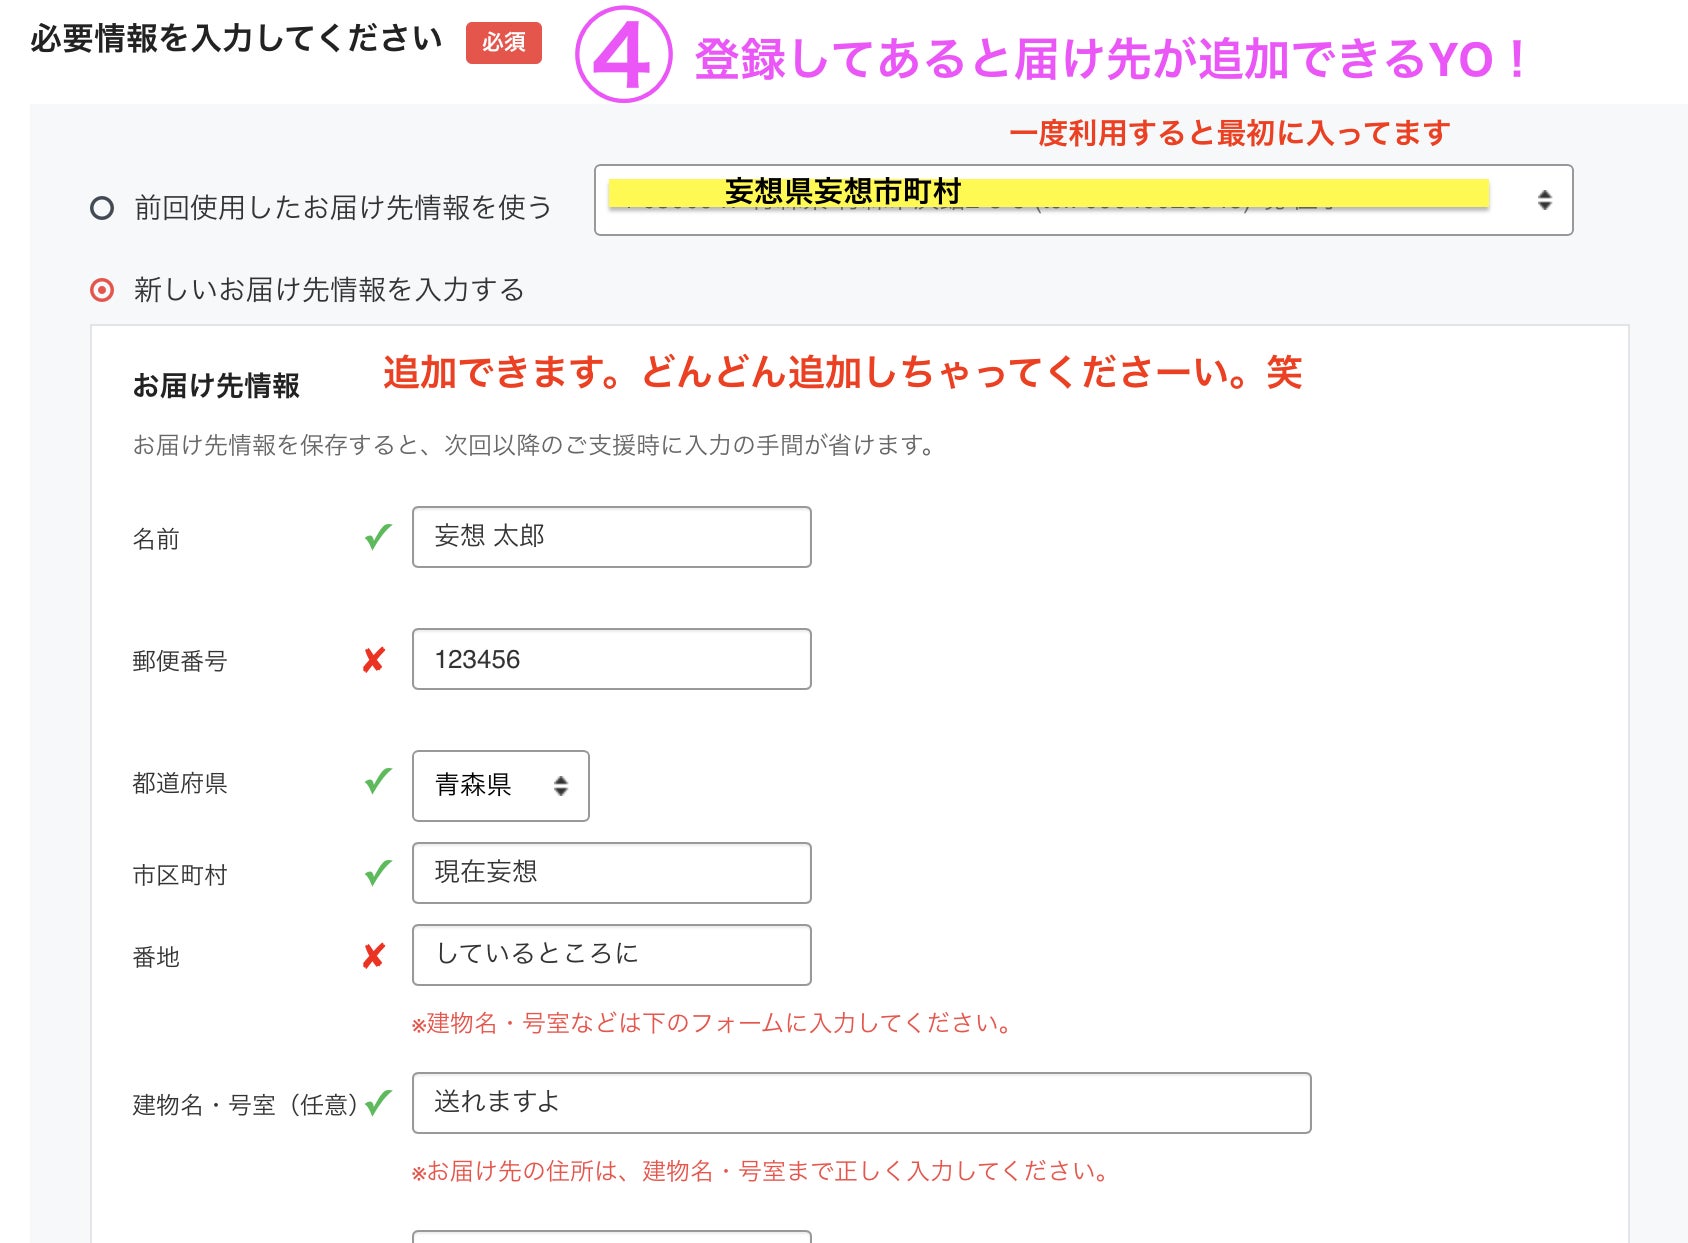Click the 名前 input with 妄想 太郎
The height and width of the screenshot is (1243, 1688).
point(611,537)
